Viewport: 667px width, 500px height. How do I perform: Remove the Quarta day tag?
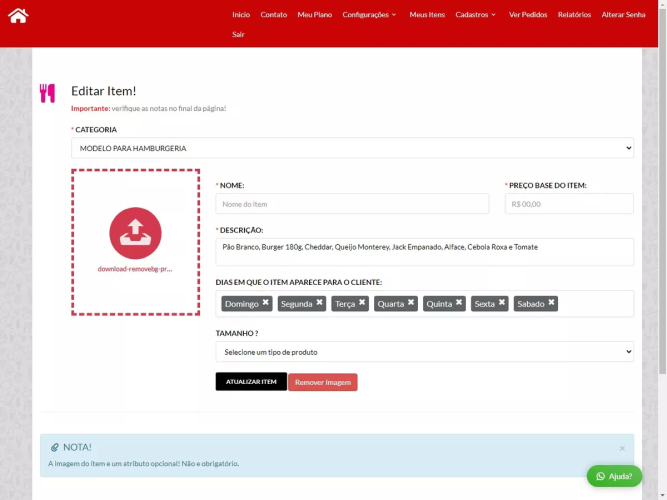click(x=410, y=303)
